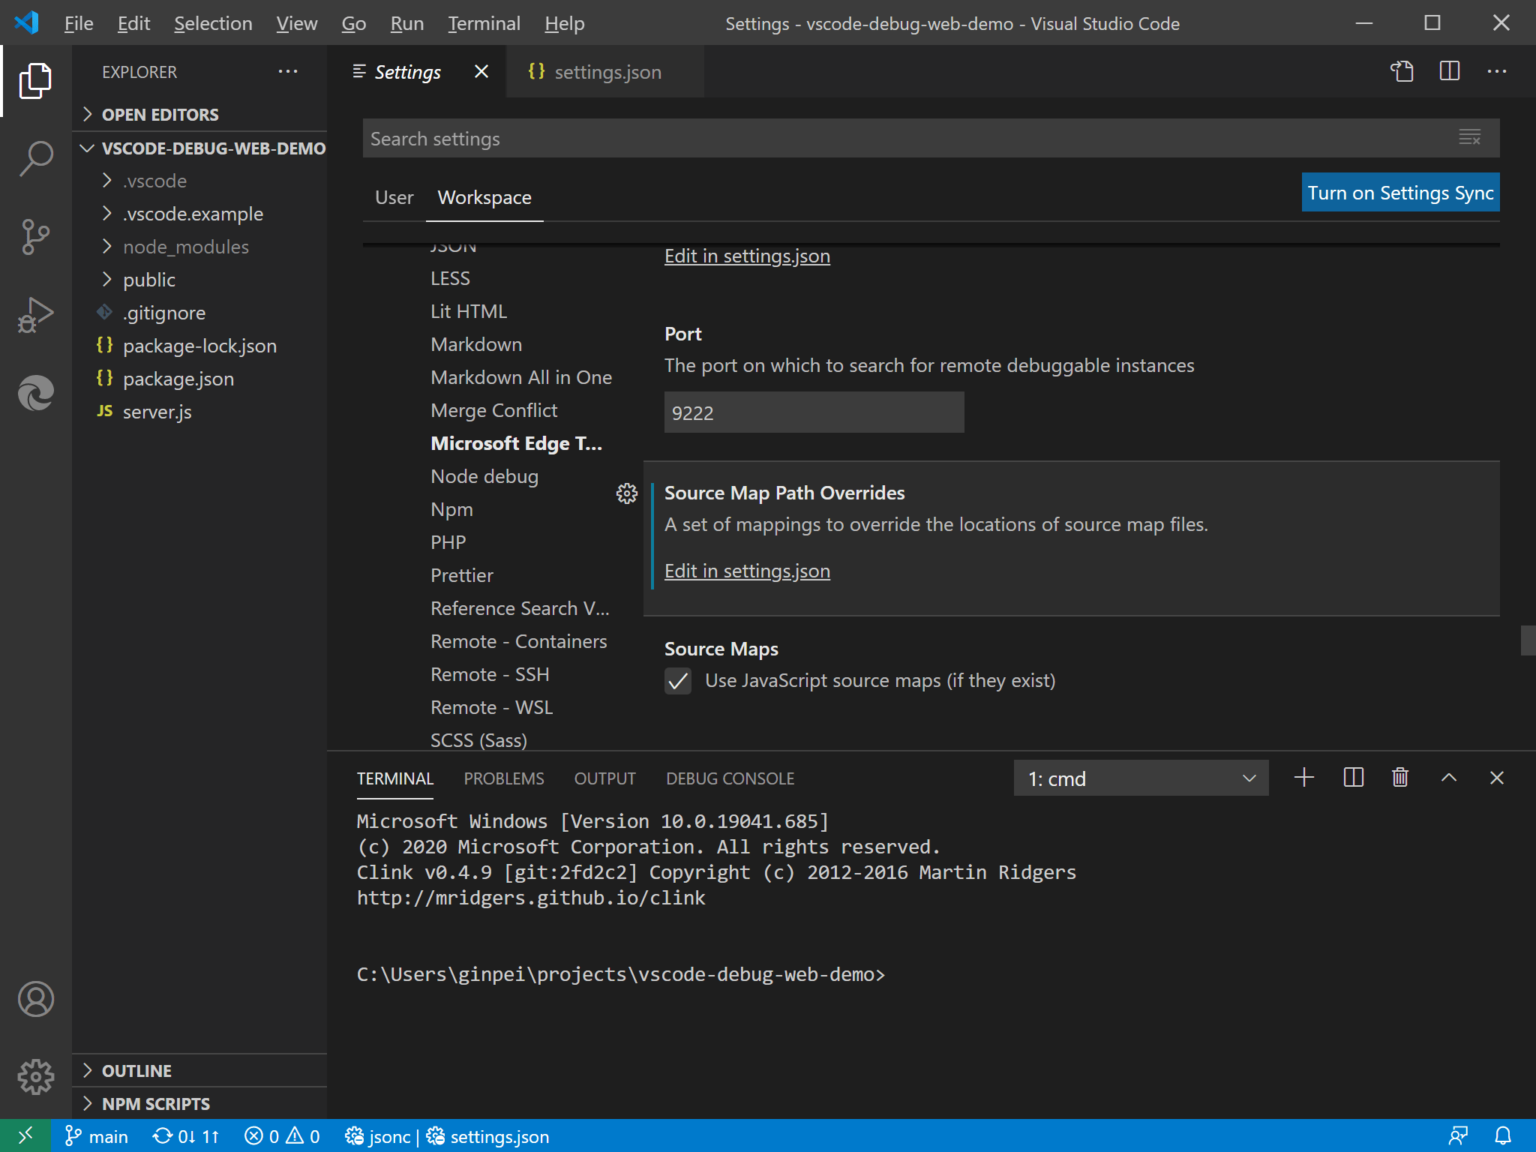Click the Port input field showing 9222
Viewport: 1536px width, 1152px height.
[x=813, y=412]
